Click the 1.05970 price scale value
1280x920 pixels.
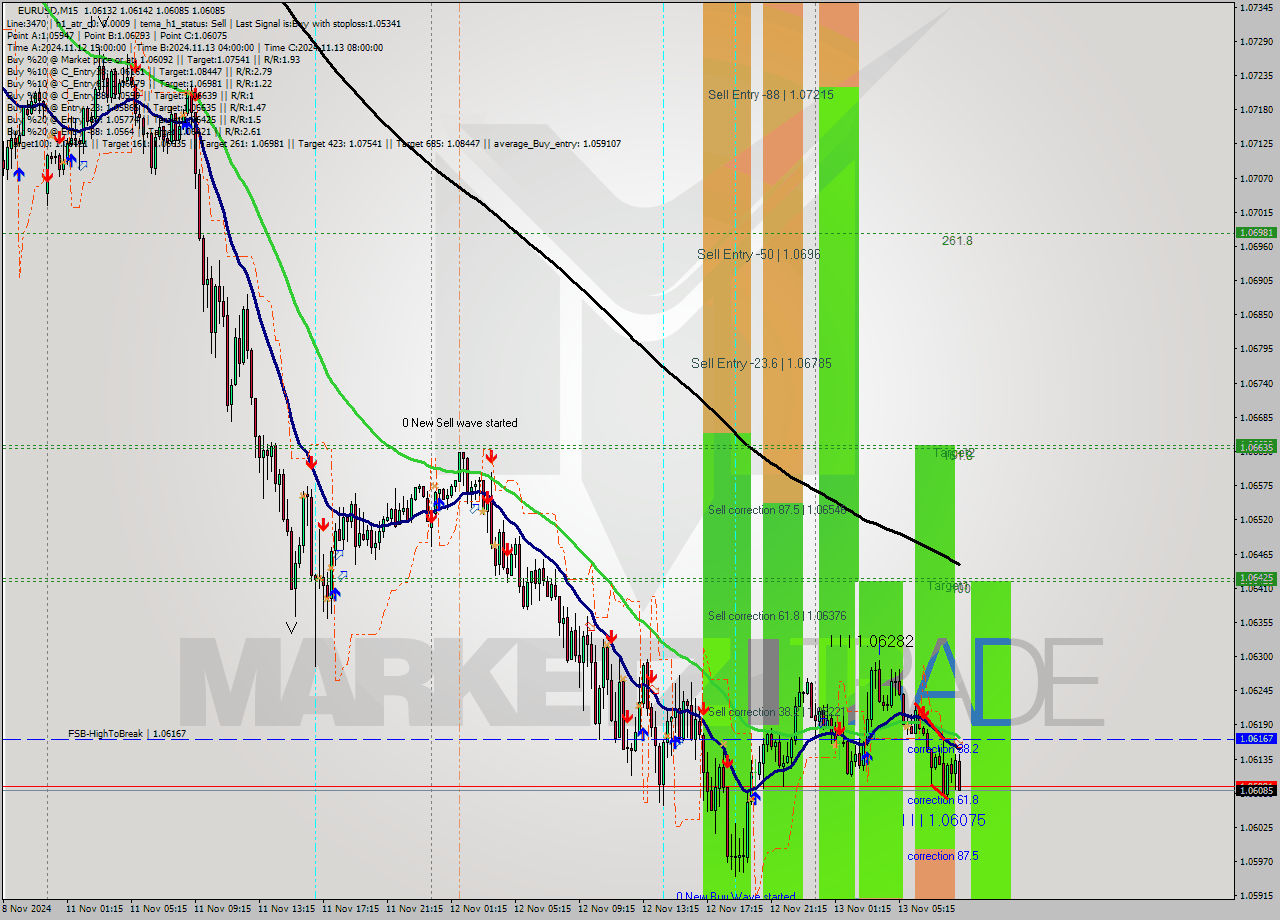tap(1256, 861)
